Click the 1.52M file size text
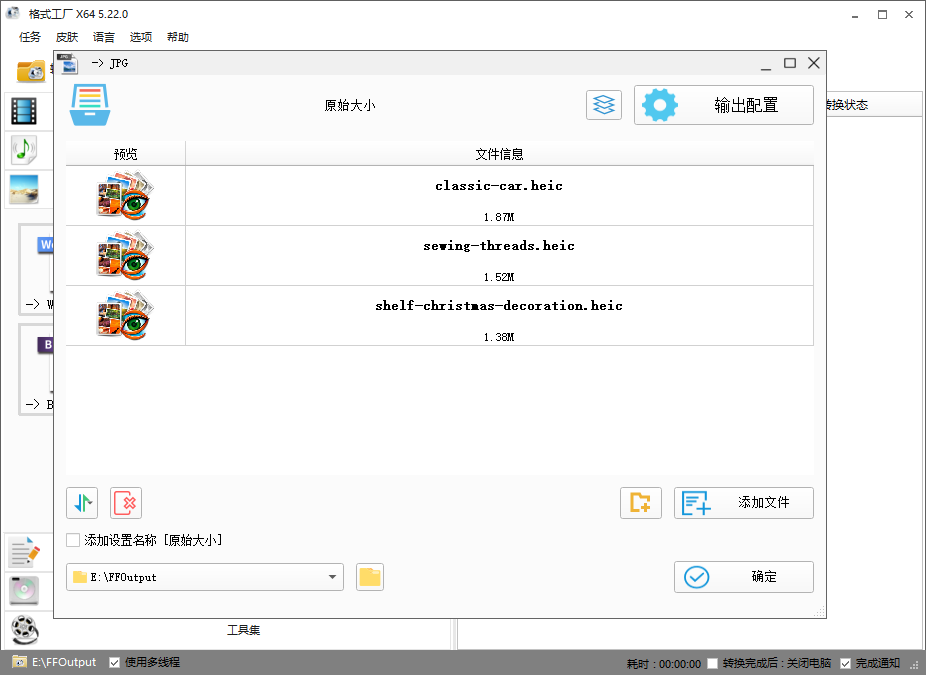Viewport: 926px width, 675px height. 499,277
